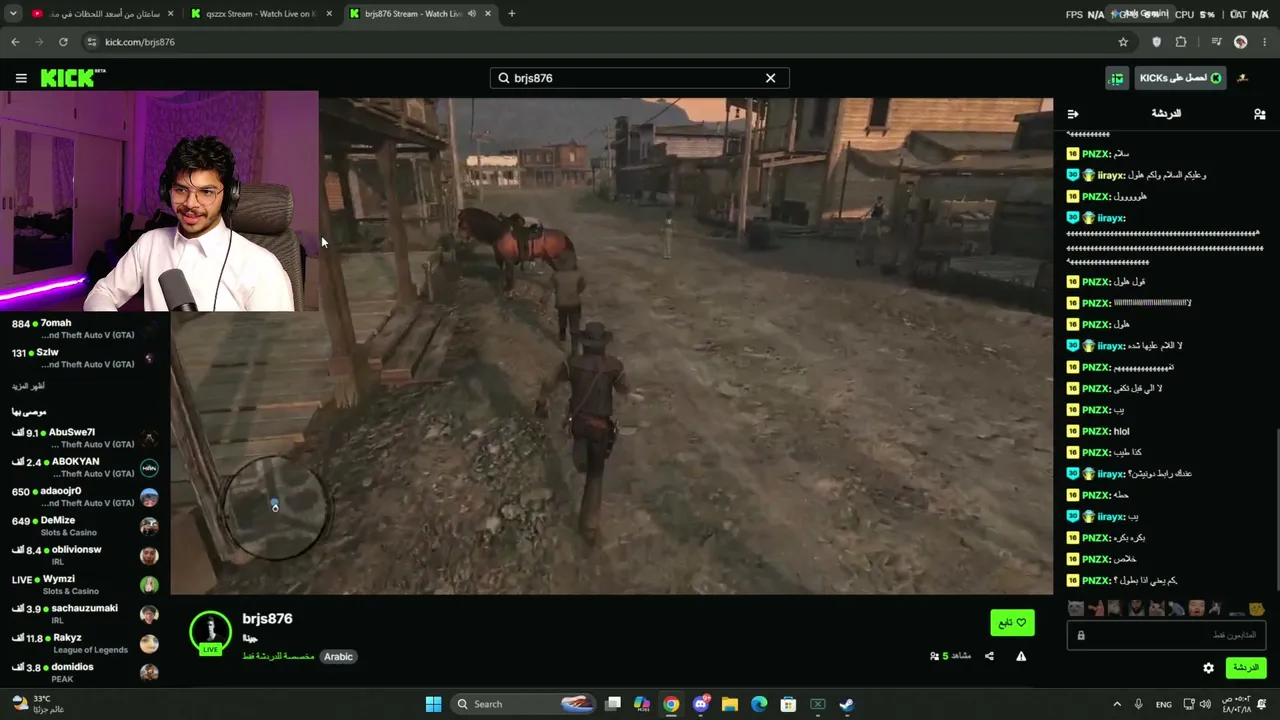Close the YouTube browser tab
Viewport: 1280px width, 720px height.
click(x=170, y=14)
